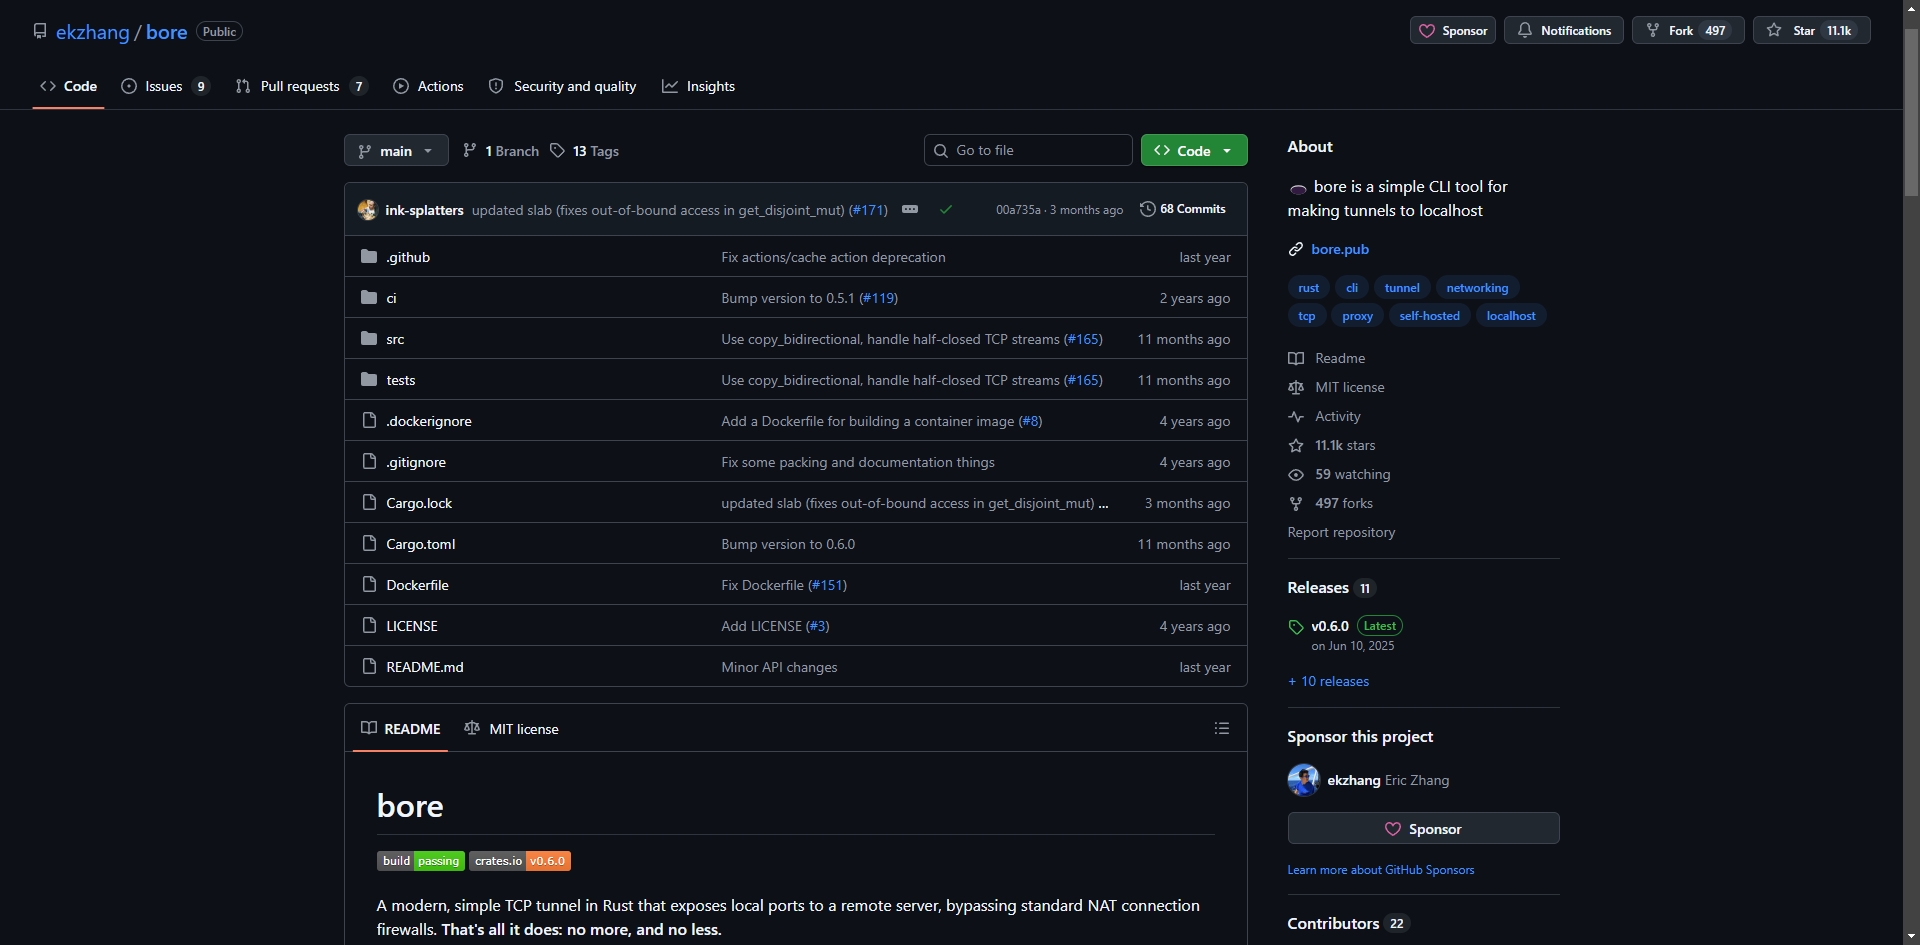Click Learn more about GitHub Sponsors

coord(1380,870)
